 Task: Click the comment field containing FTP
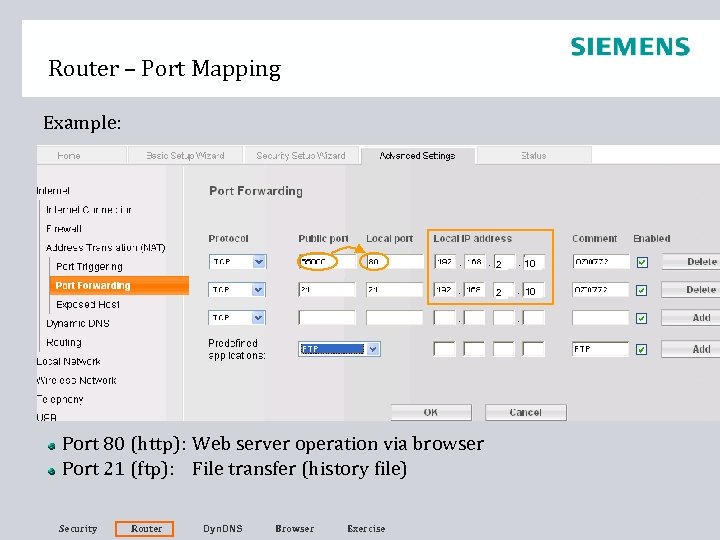[x=601, y=349]
